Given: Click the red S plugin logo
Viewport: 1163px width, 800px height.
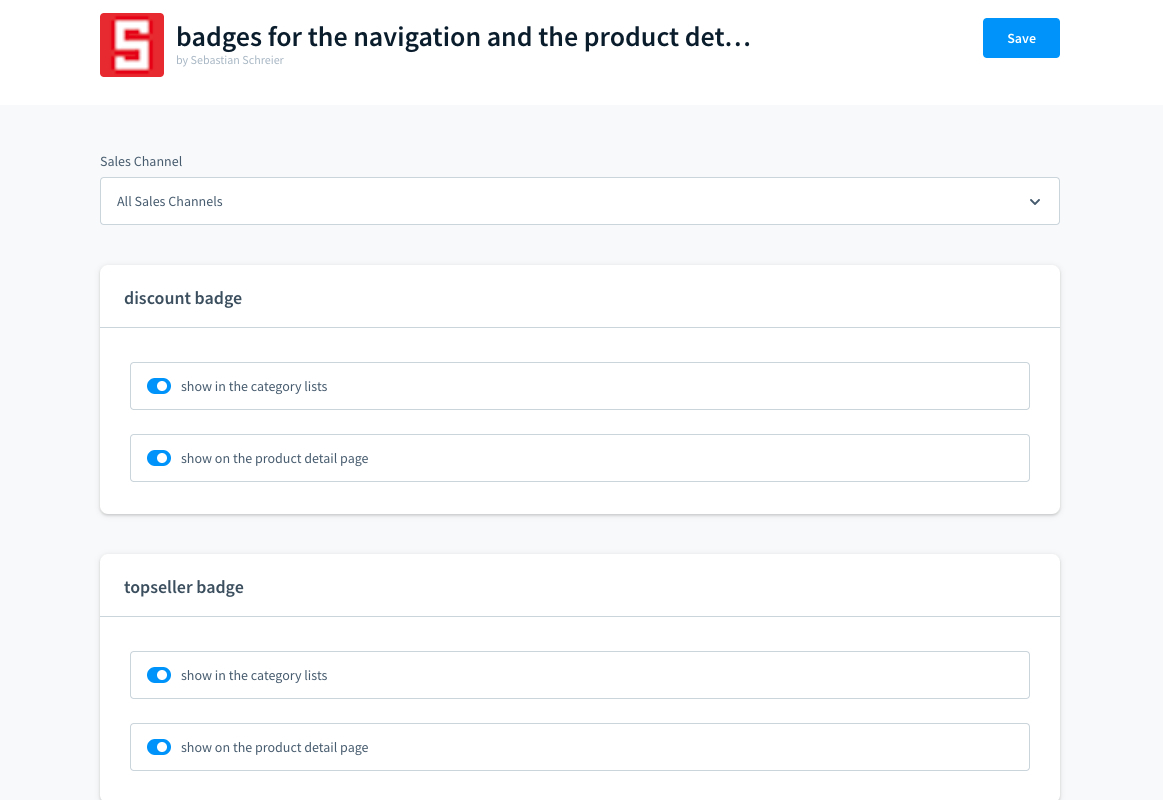Looking at the screenshot, I should 132,45.
